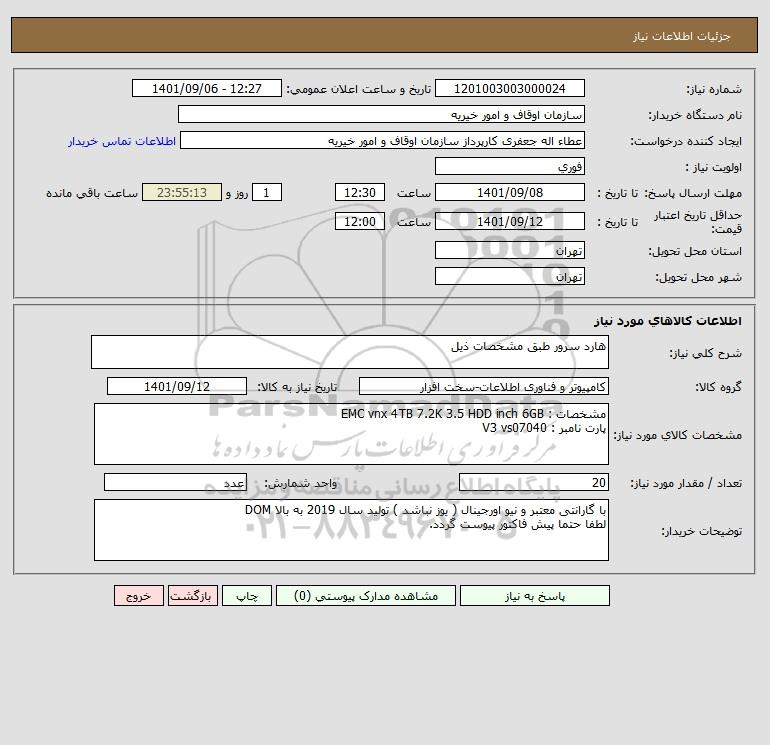The width and height of the screenshot is (770, 745).
Task: Click the label اولویت نیاز
Action: point(714,167)
